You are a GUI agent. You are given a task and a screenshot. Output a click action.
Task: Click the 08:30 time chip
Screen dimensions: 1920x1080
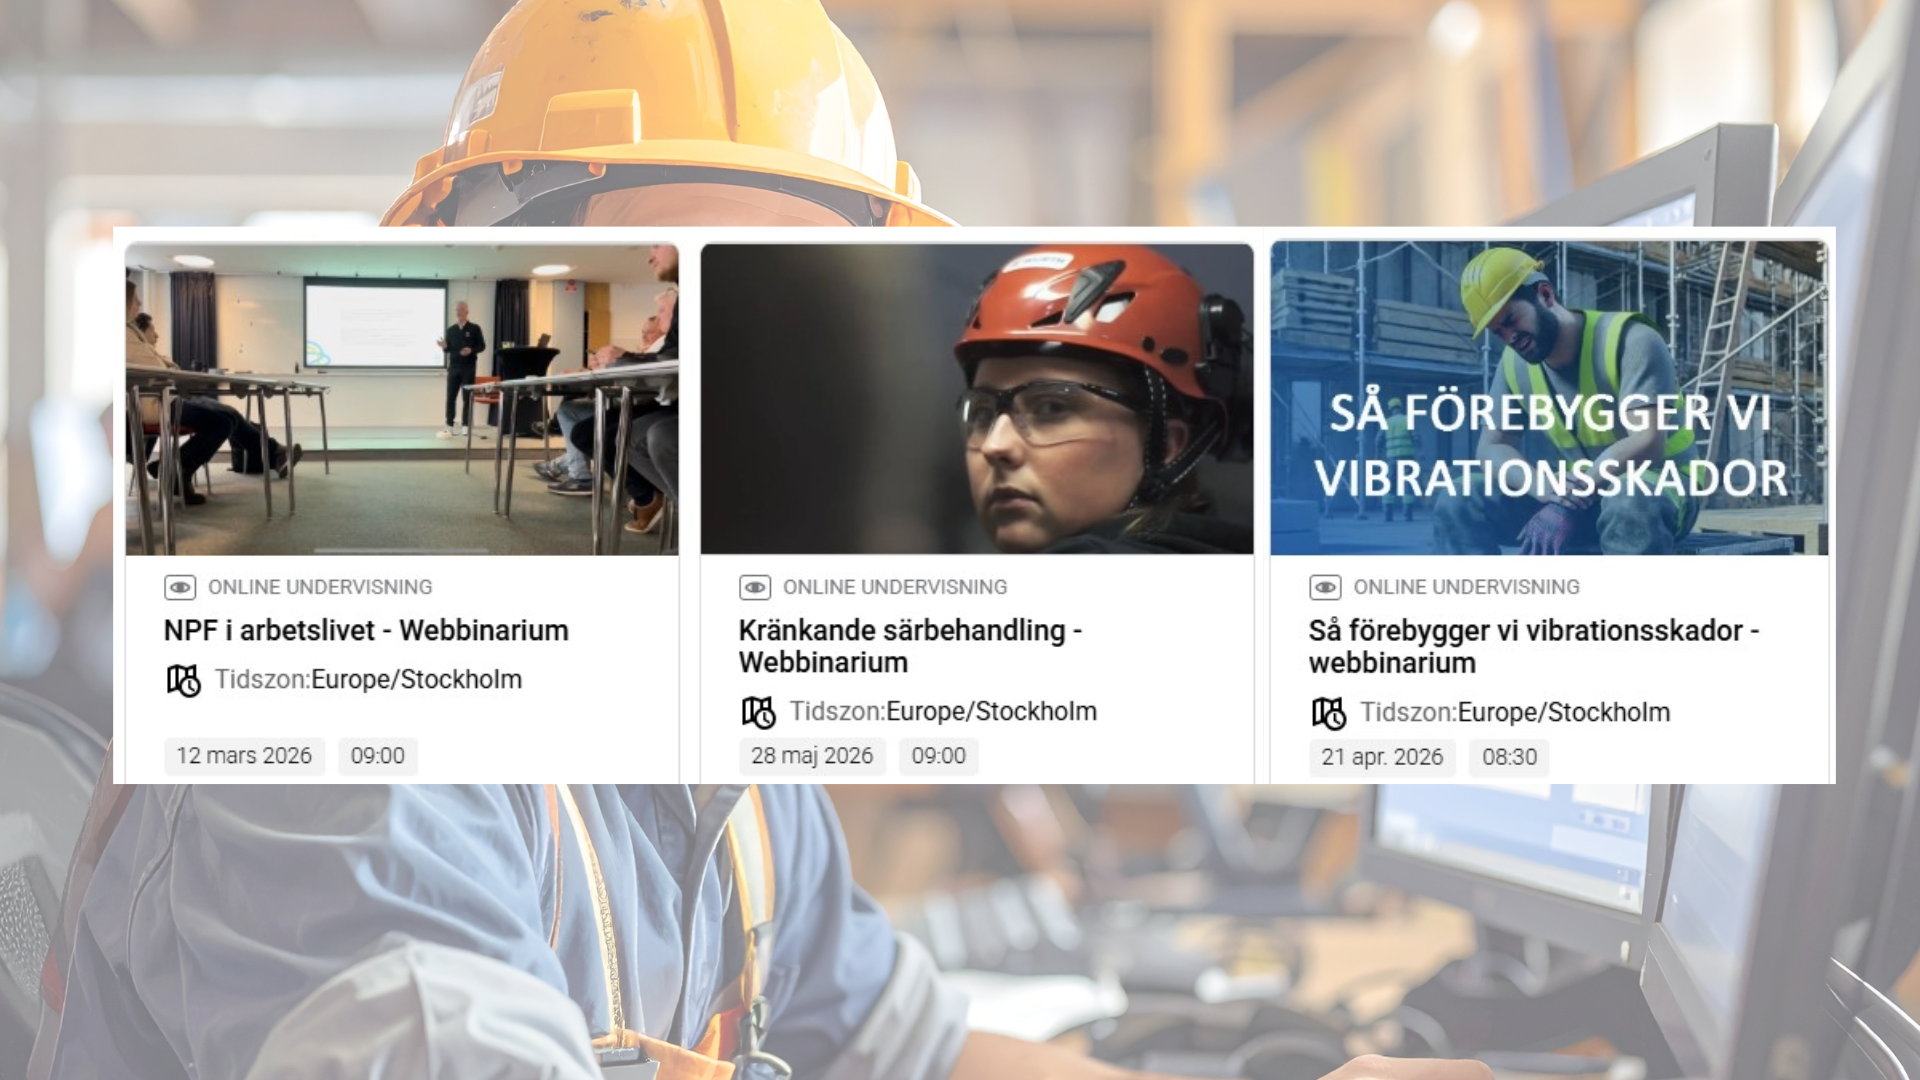click(x=1509, y=757)
